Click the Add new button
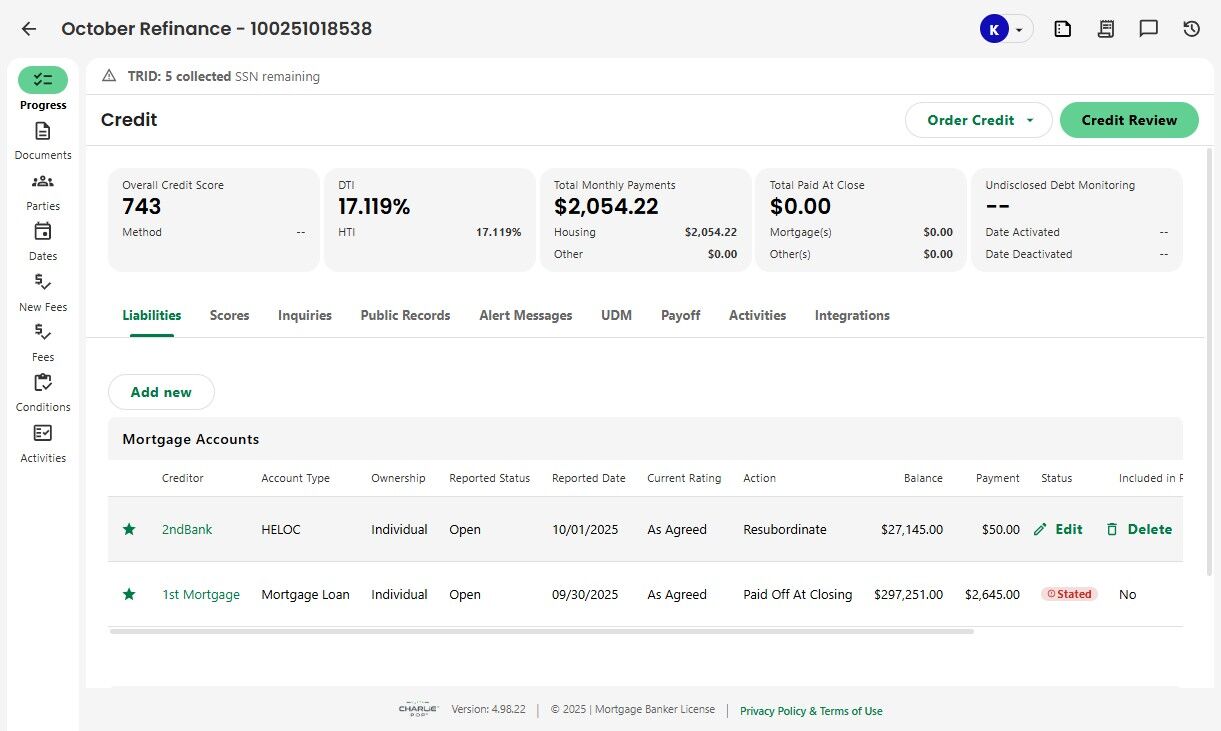1221x731 pixels. 161,392
